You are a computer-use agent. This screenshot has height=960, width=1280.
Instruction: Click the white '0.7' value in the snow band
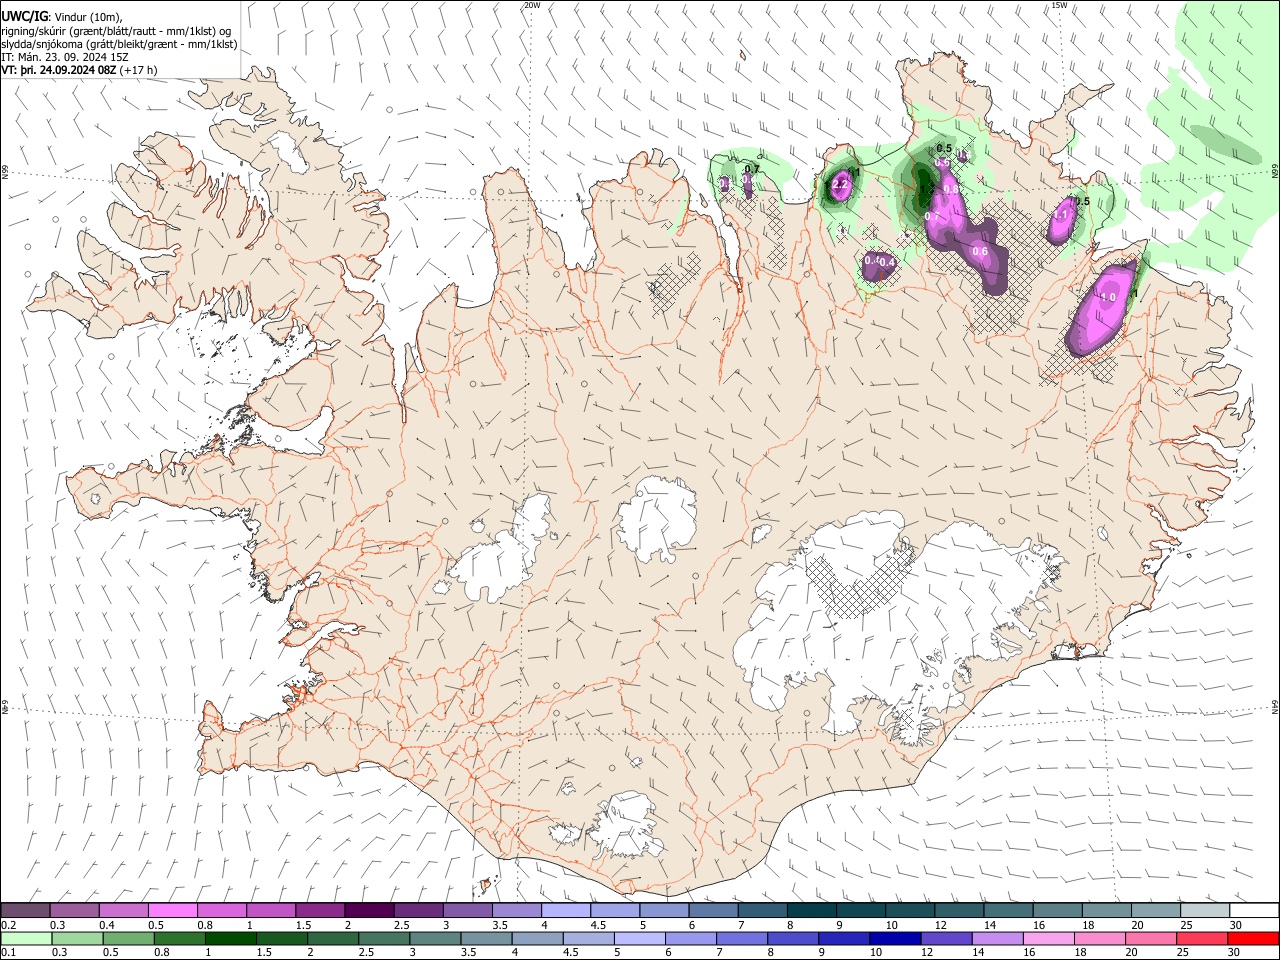(932, 216)
